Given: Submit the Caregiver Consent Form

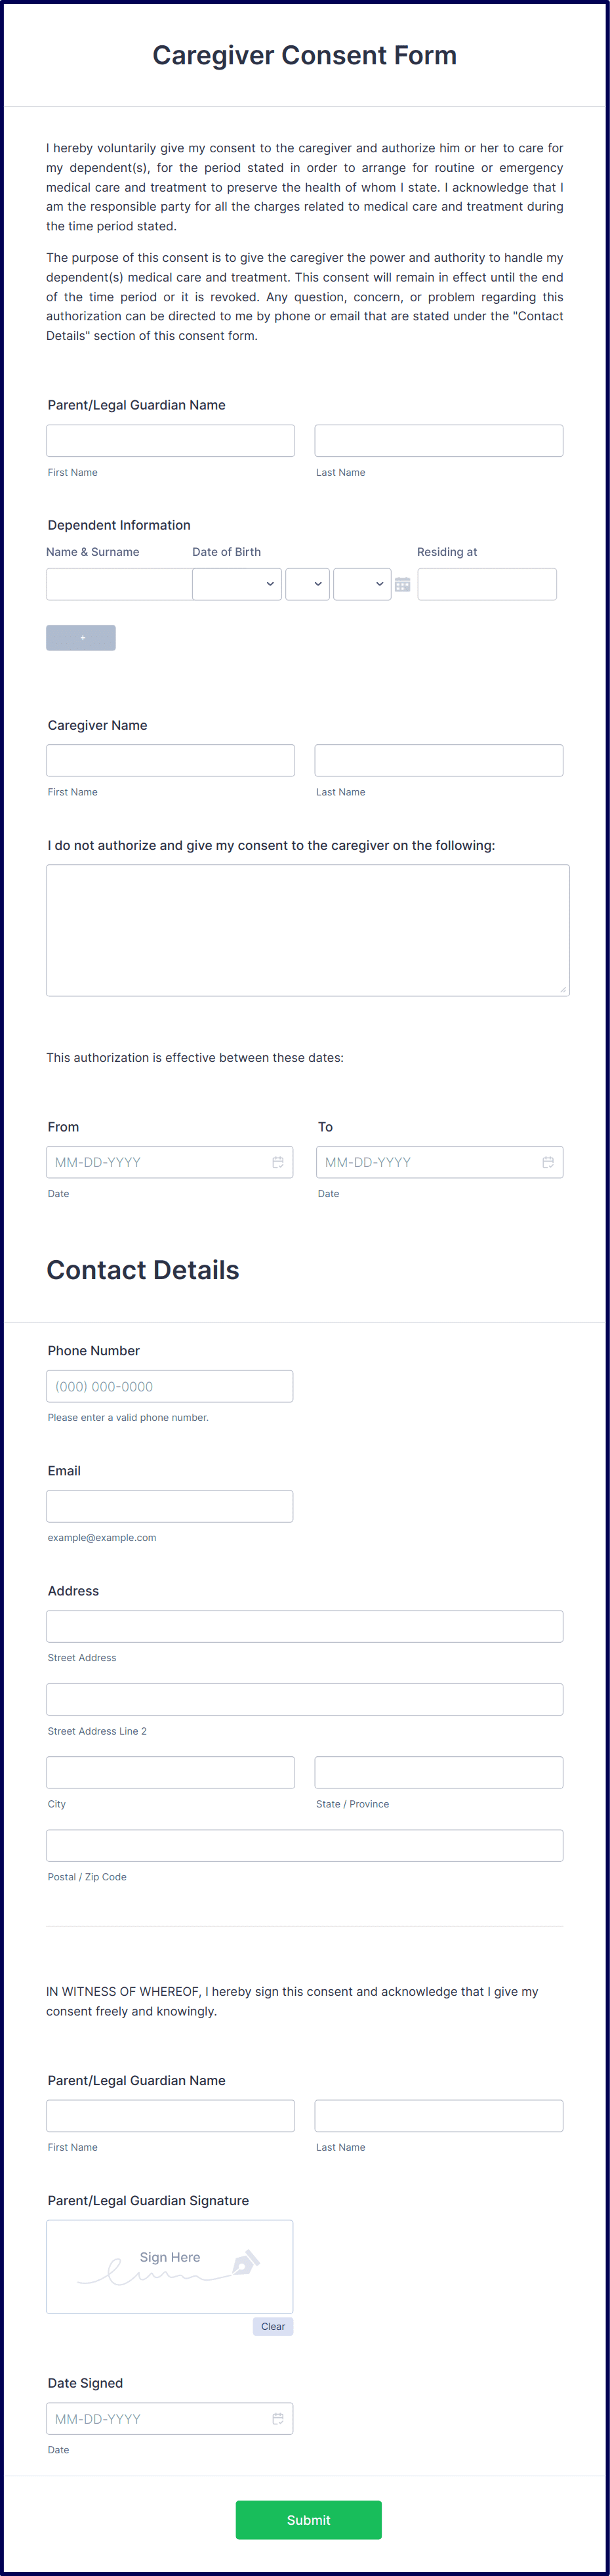Looking at the screenshot, I should click(x=308, y=2520).
